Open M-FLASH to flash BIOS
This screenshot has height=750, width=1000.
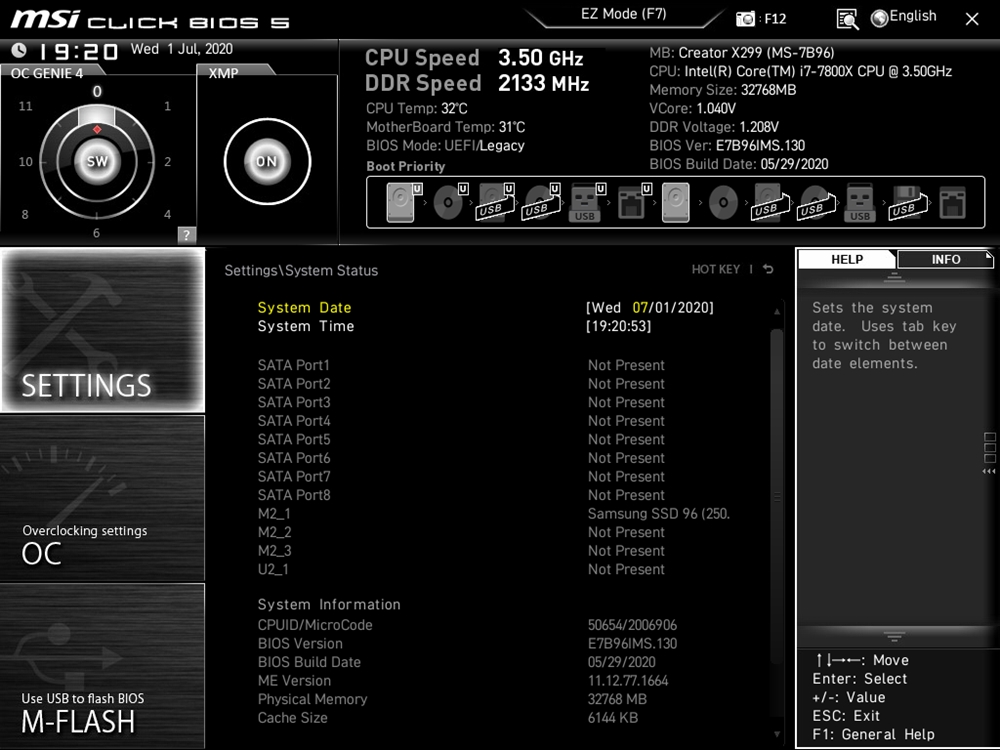(x=103, y=666)
